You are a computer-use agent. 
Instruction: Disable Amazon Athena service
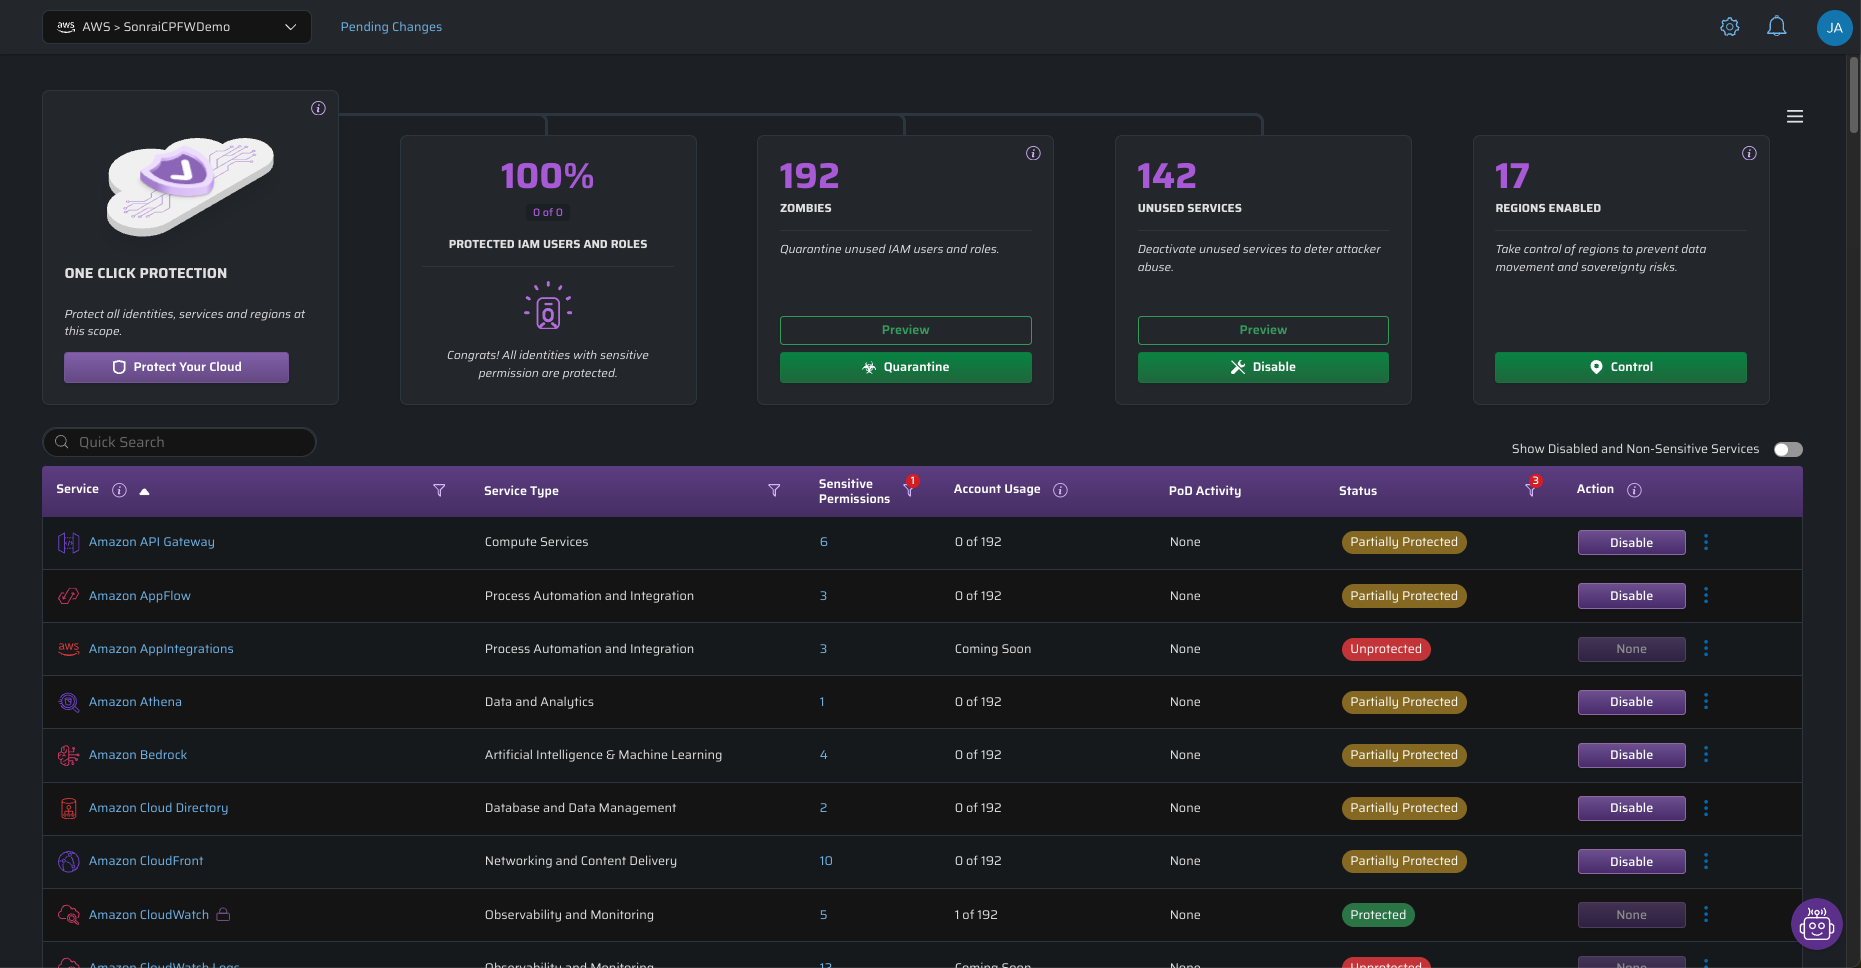(1631, 702)
